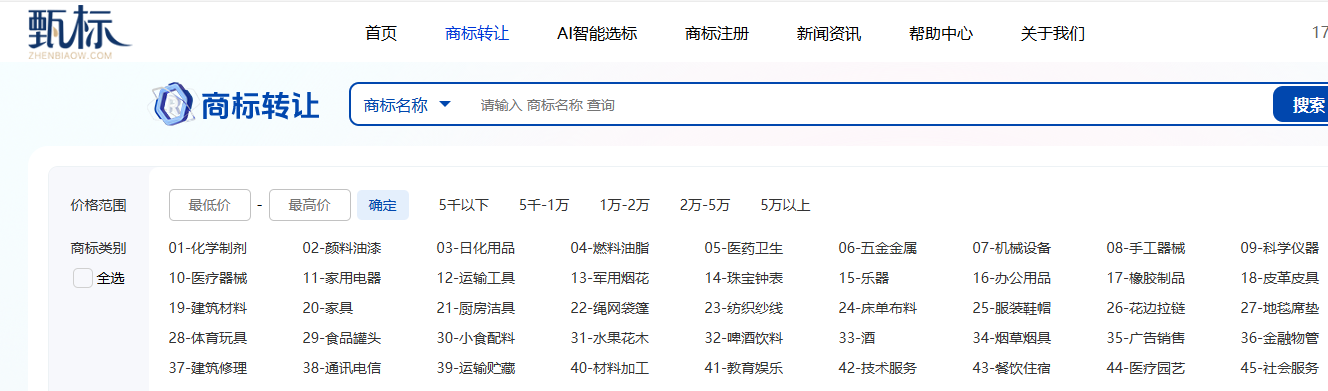
Task: Select category 24-床单布料
Action: pos(878,308)
